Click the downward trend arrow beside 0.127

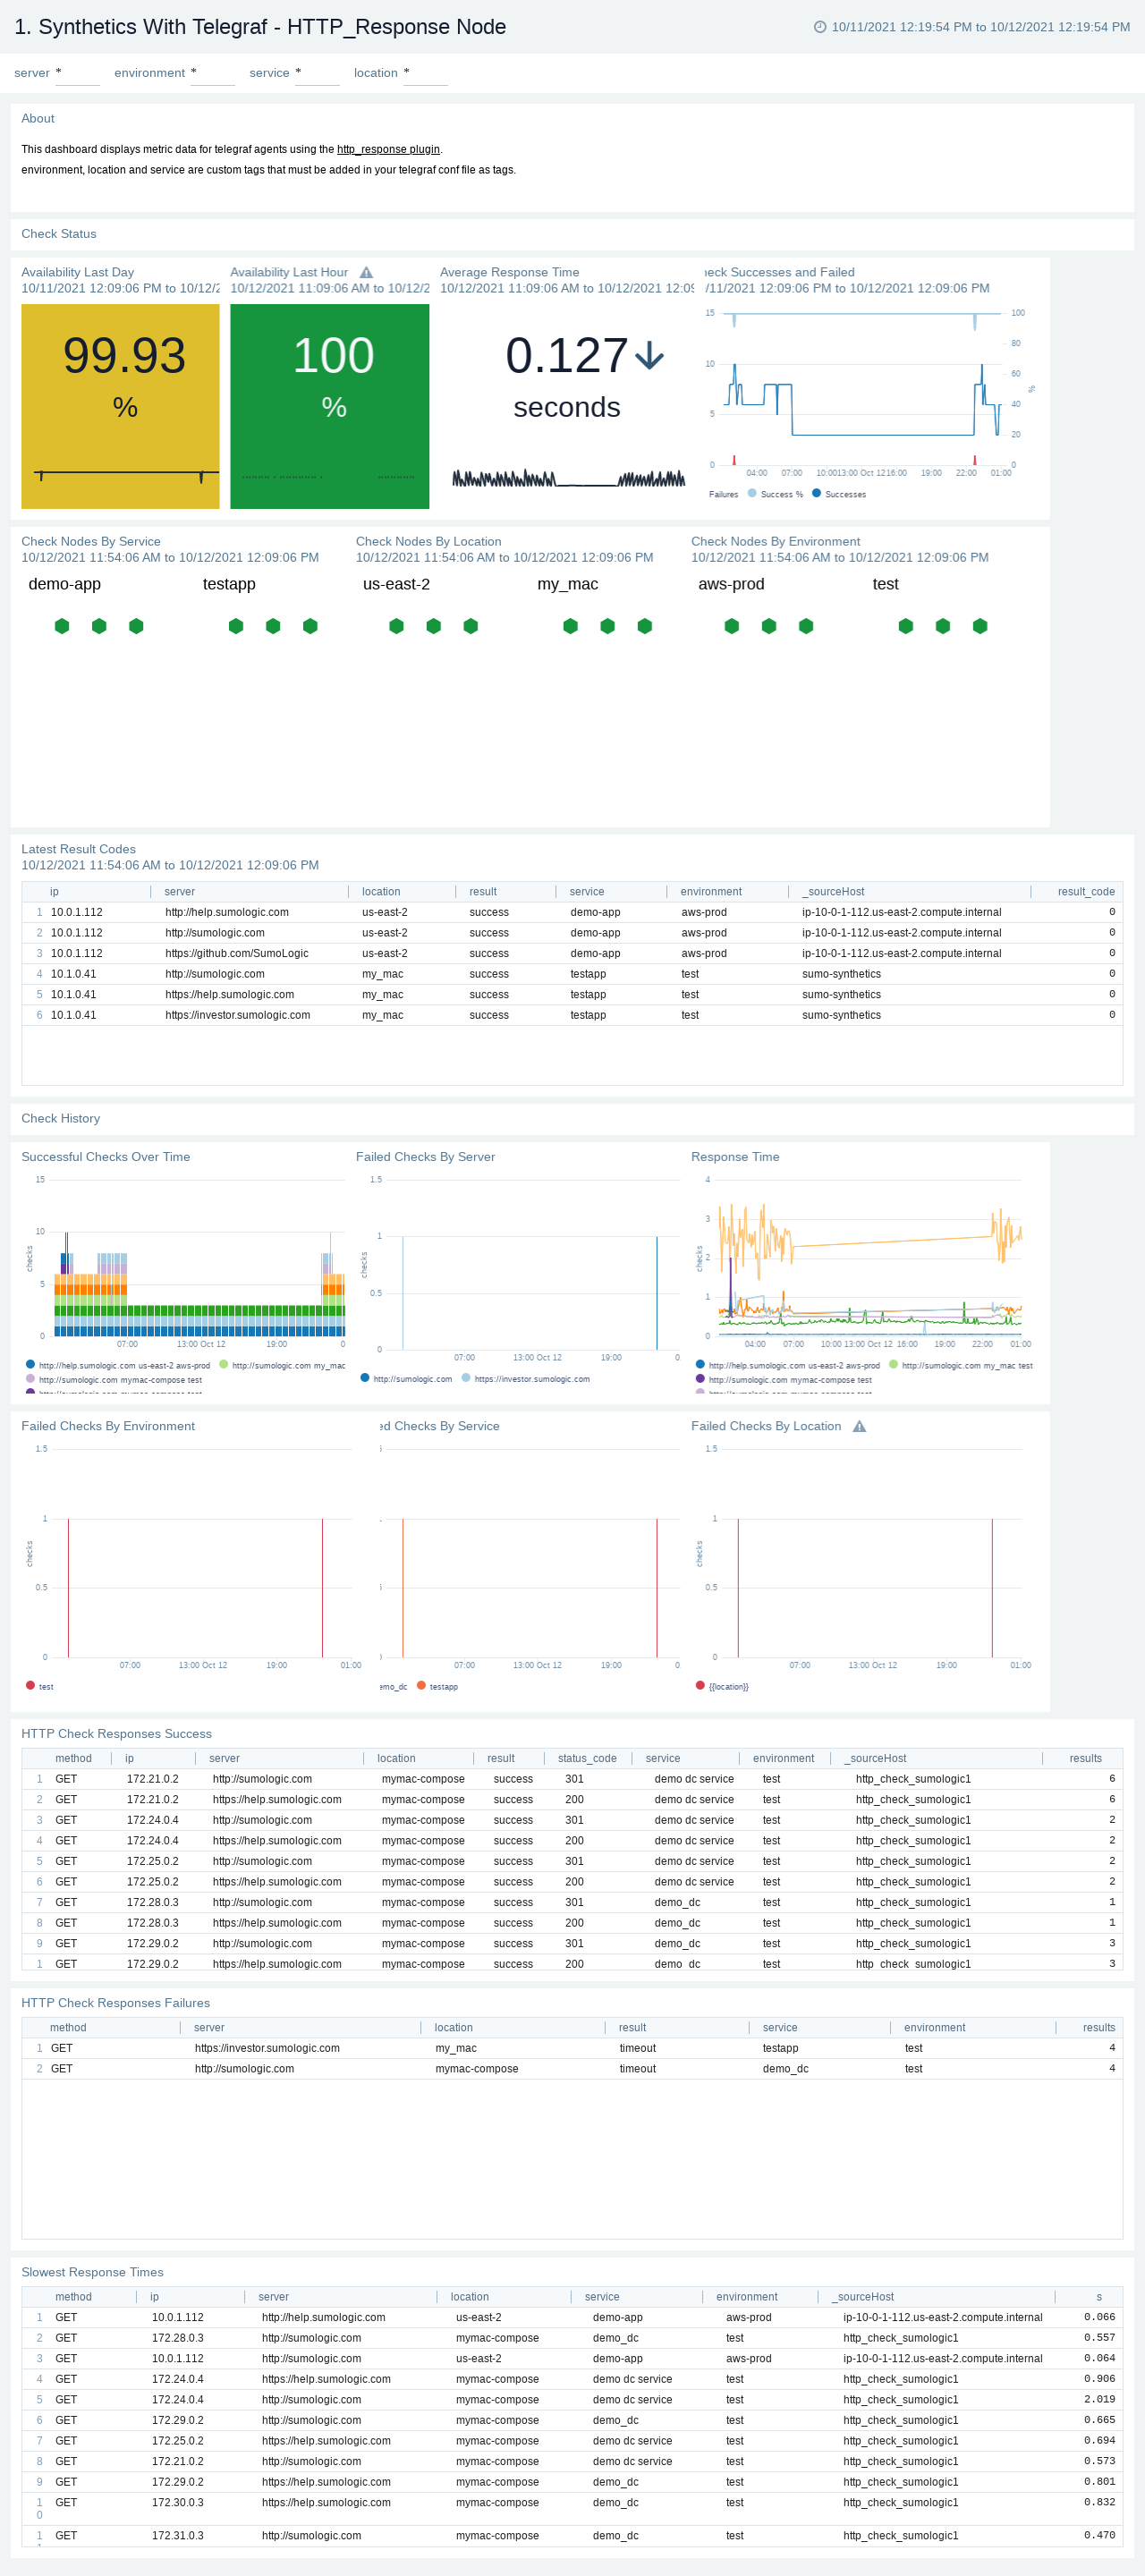(650, 355)
